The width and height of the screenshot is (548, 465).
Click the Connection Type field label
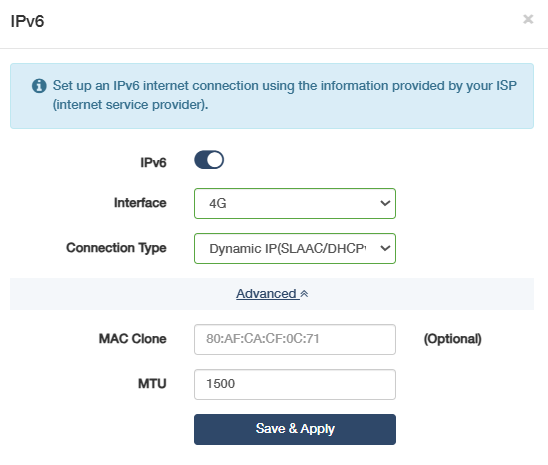[x=116, y=248]
